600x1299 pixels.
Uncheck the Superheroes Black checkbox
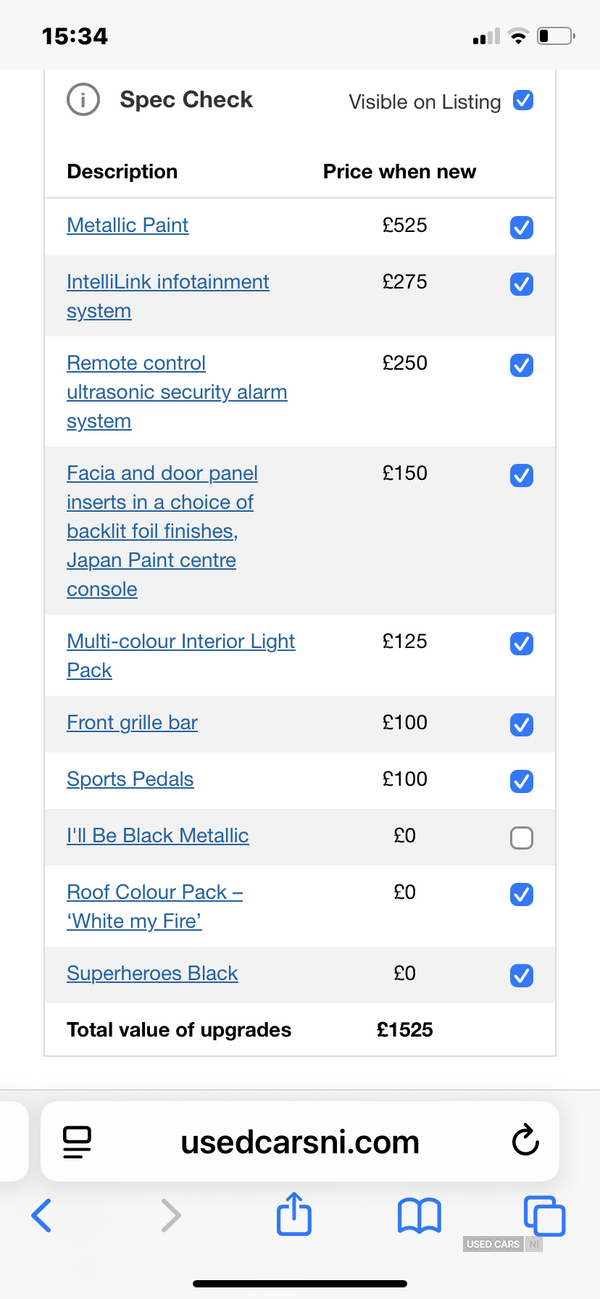point(521,976)
